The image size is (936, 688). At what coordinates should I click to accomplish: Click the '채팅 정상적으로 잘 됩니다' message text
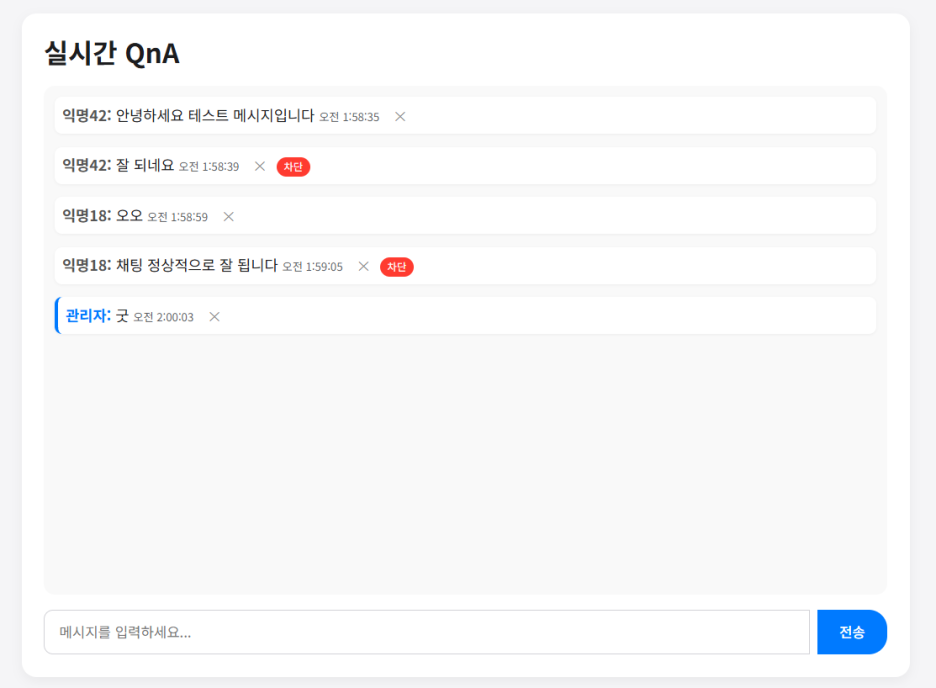(x=197, y=265)
